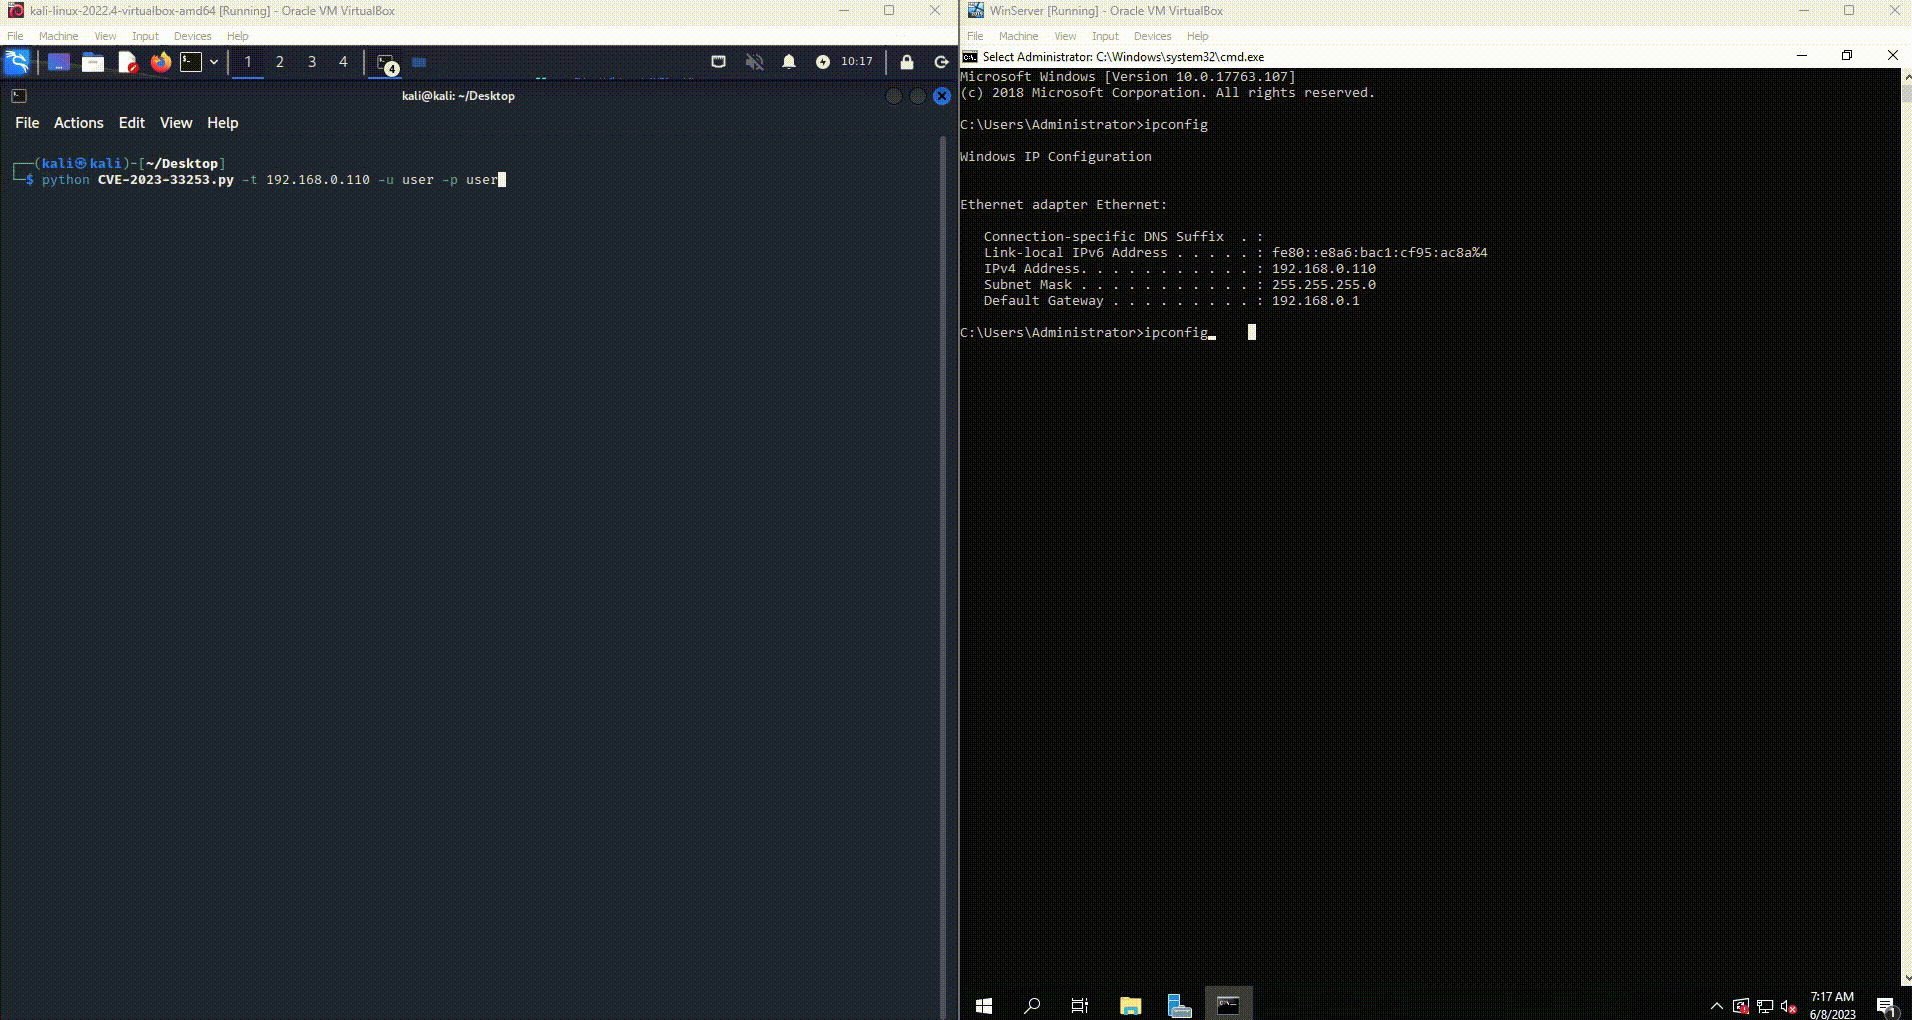
Task: Open the File menu in Kali terminal
Action: tap(27, 123)
